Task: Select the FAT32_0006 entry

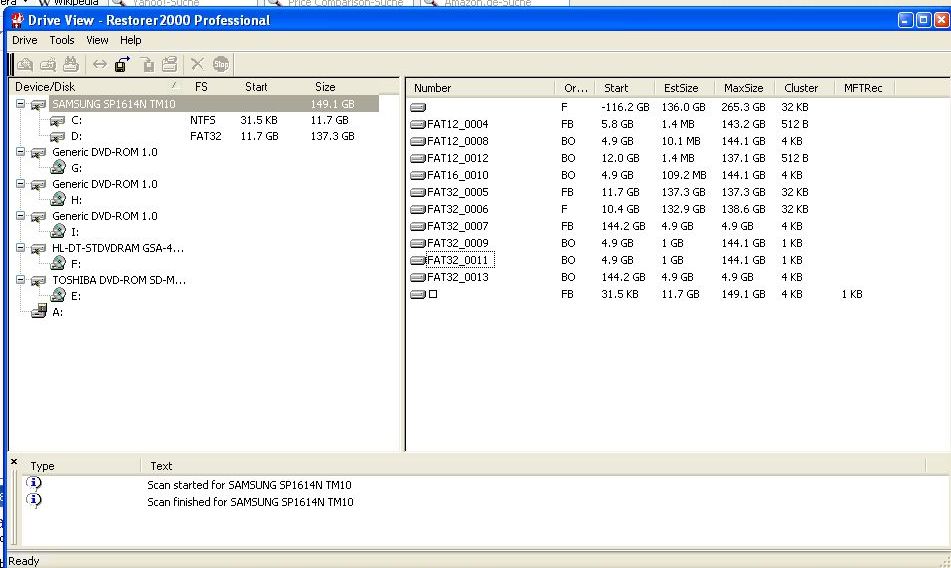Action: (457, 209)
